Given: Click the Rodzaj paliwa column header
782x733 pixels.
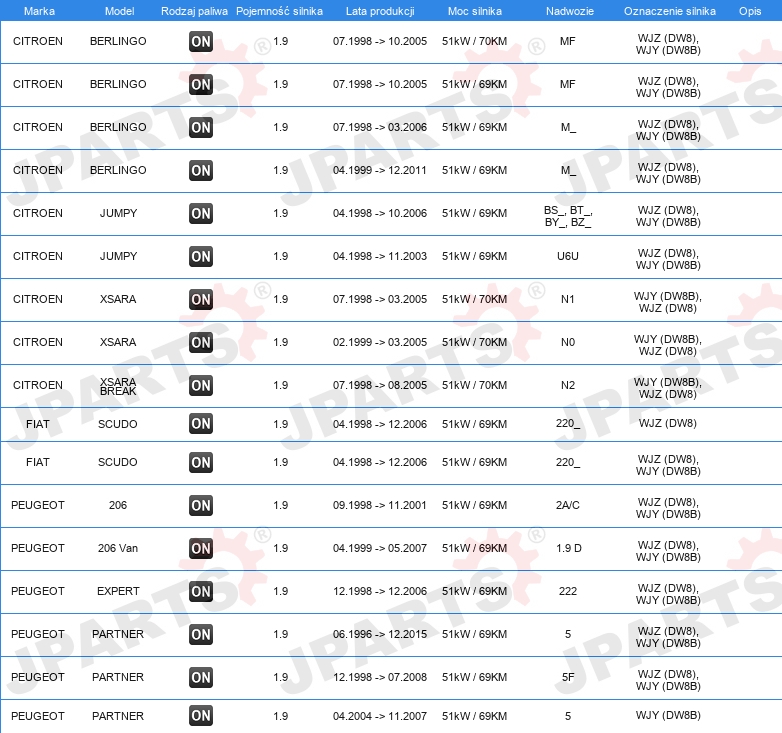Looking at the screenshot, I should [195, 11].
